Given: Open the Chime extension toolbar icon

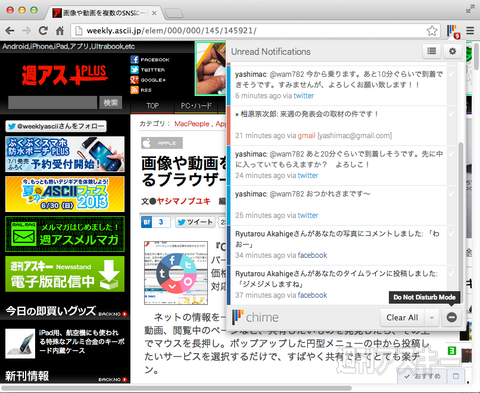Looking at the screenshot, I should point(453,31).
